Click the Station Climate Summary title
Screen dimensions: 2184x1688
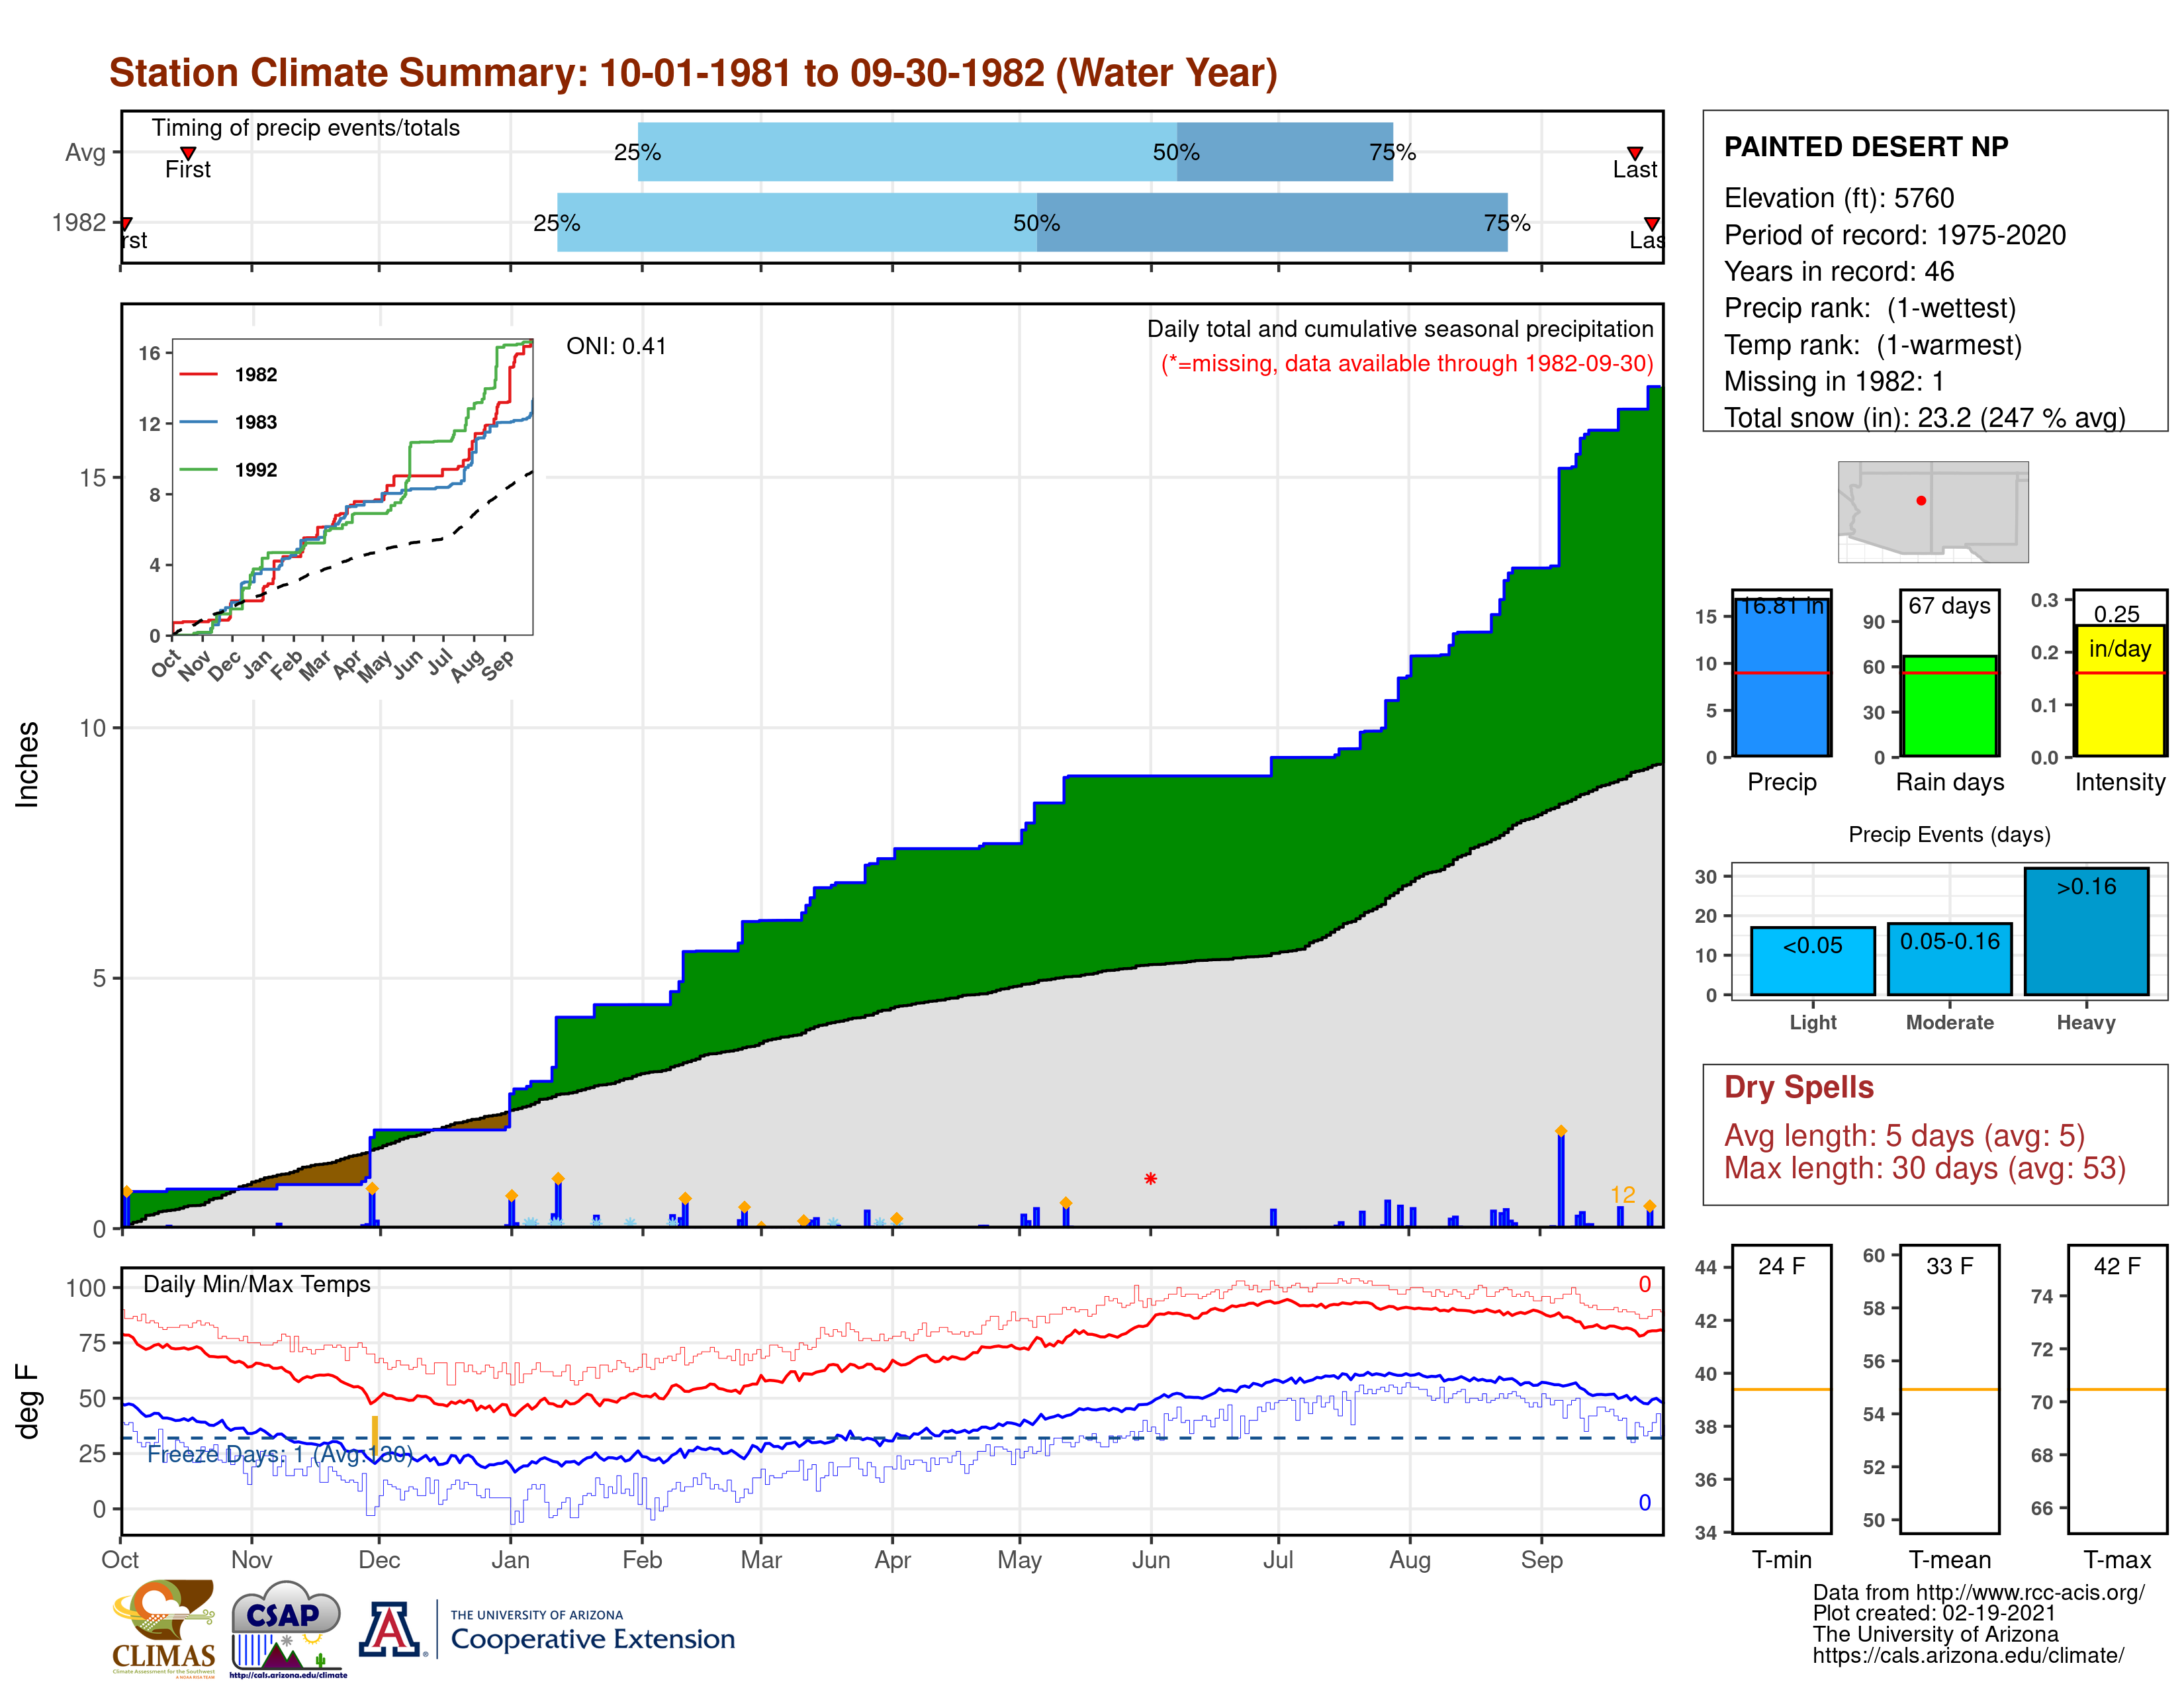pyautogui.click(x=693, y=73)
